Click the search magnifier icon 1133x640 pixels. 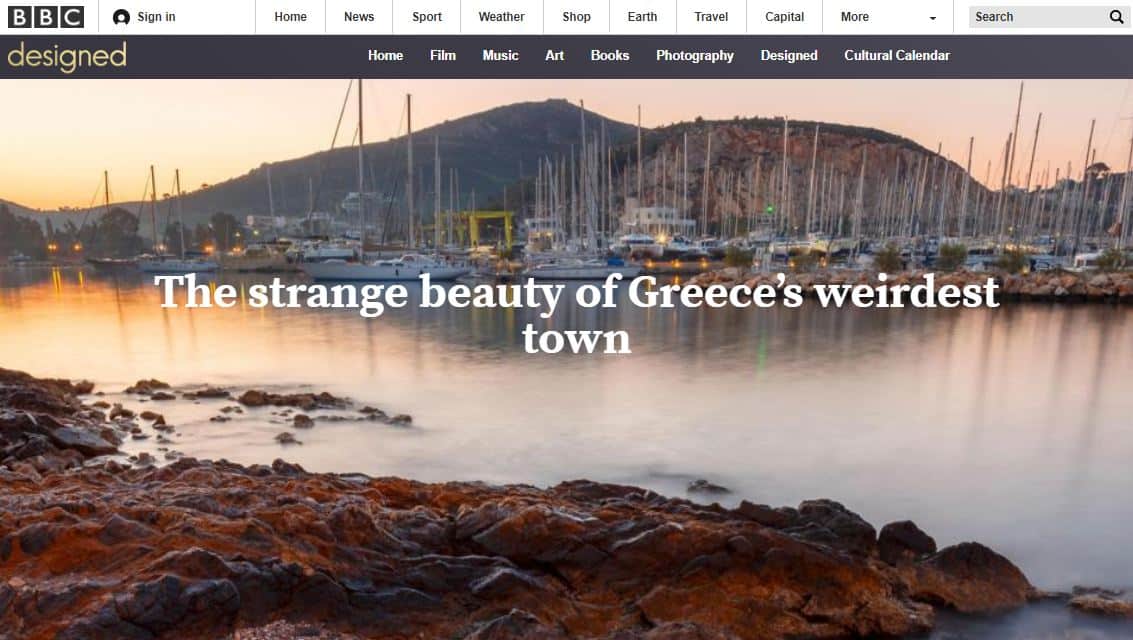(x=1116, y=17)
